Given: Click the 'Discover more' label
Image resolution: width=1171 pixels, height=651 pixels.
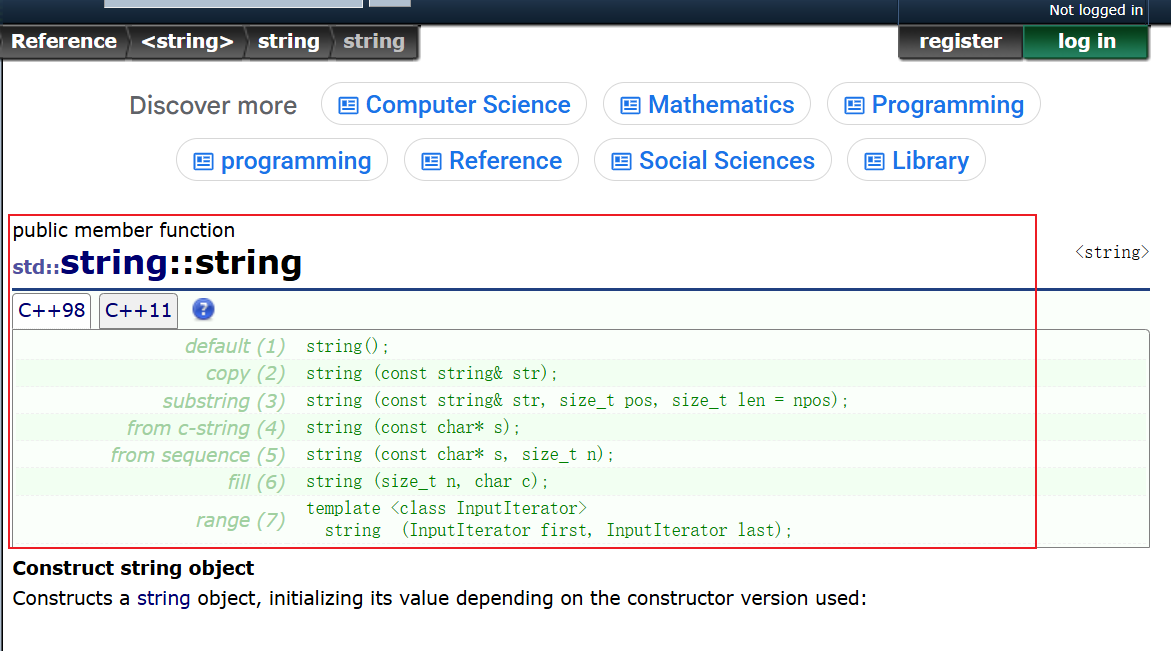Looking at the screenshot, I should tap(213, 105).
